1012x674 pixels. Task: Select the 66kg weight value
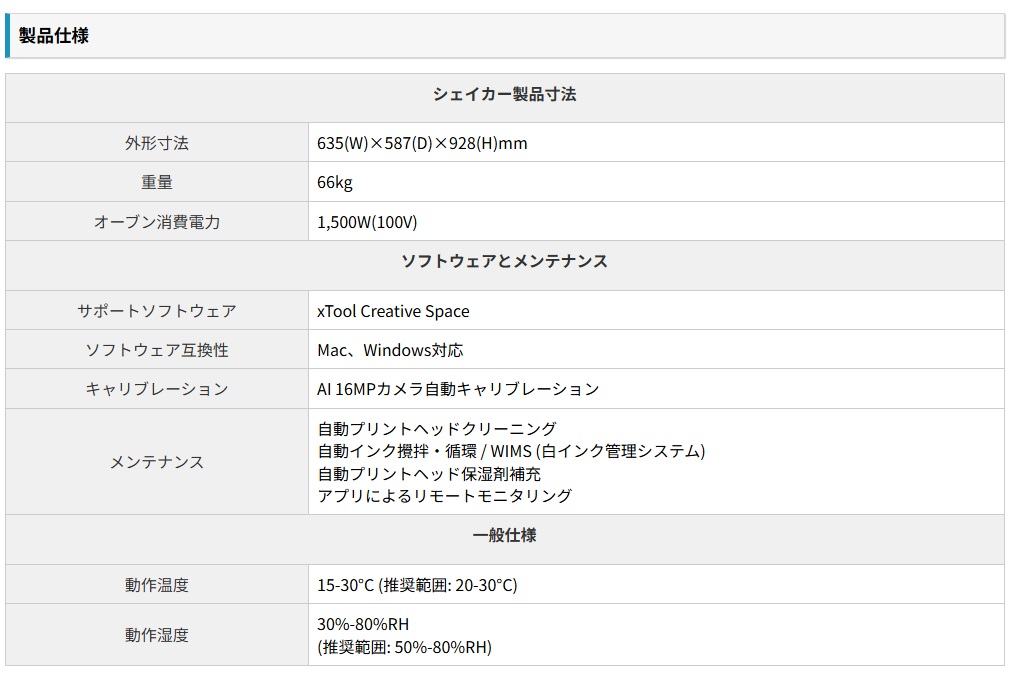click(x=334, y=182)
